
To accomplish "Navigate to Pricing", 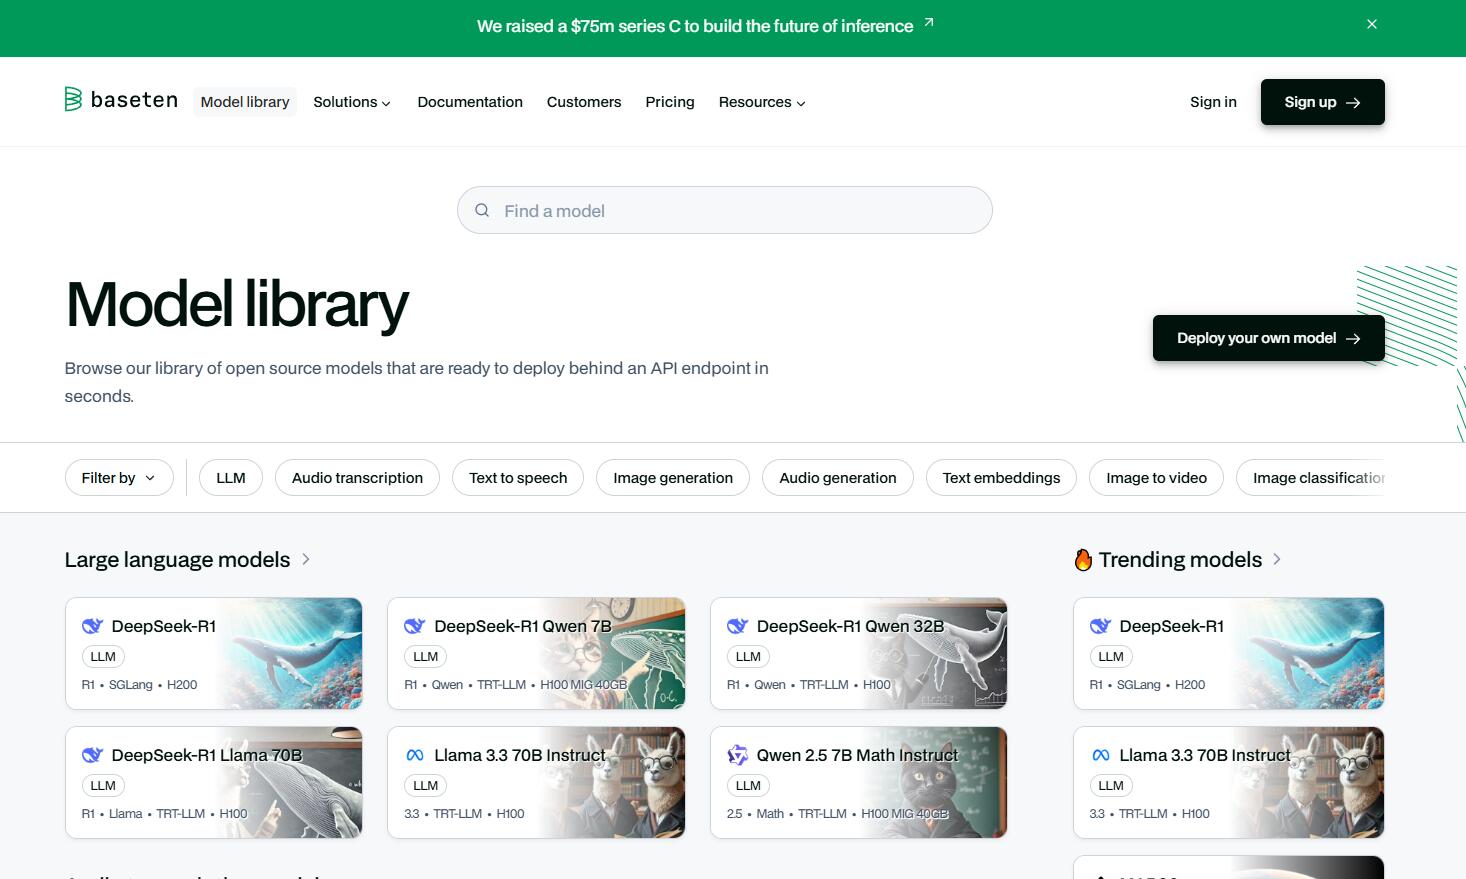I will point(670,102).
